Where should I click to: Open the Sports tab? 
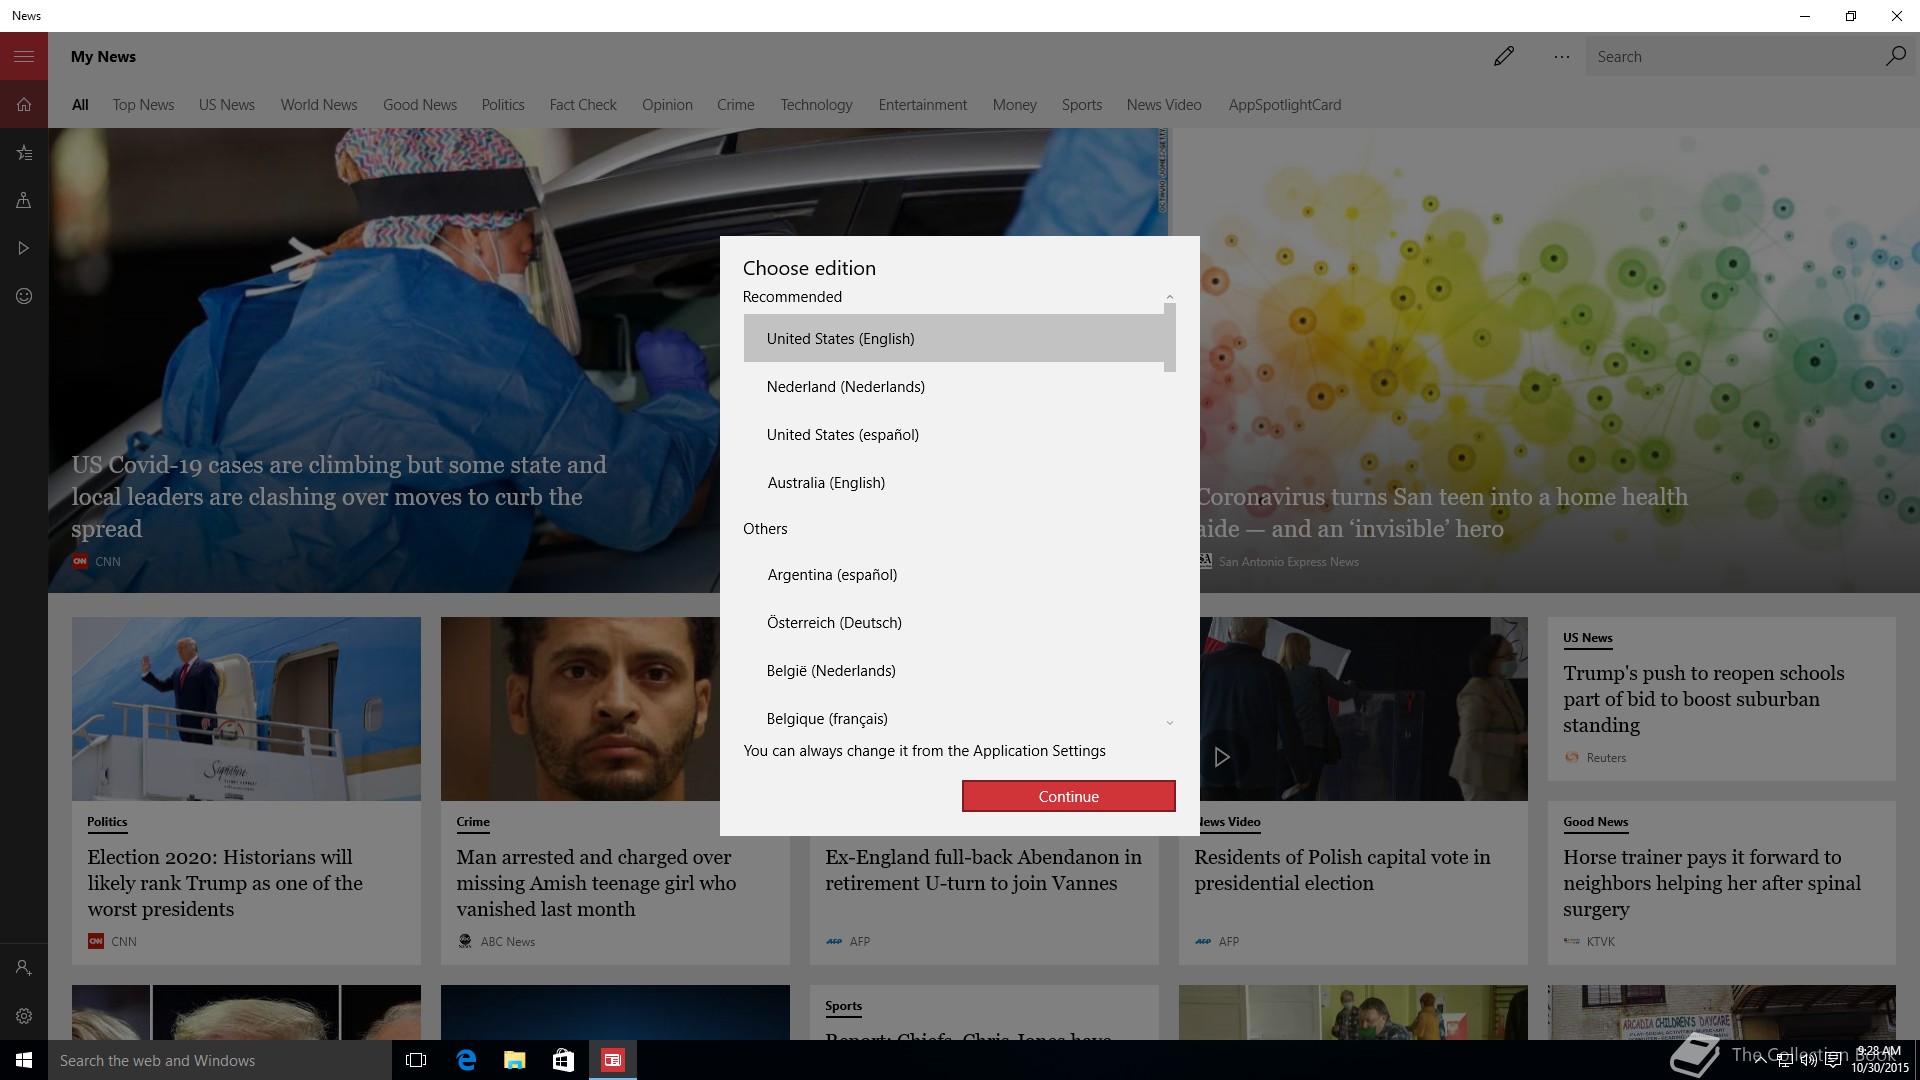1082,105
